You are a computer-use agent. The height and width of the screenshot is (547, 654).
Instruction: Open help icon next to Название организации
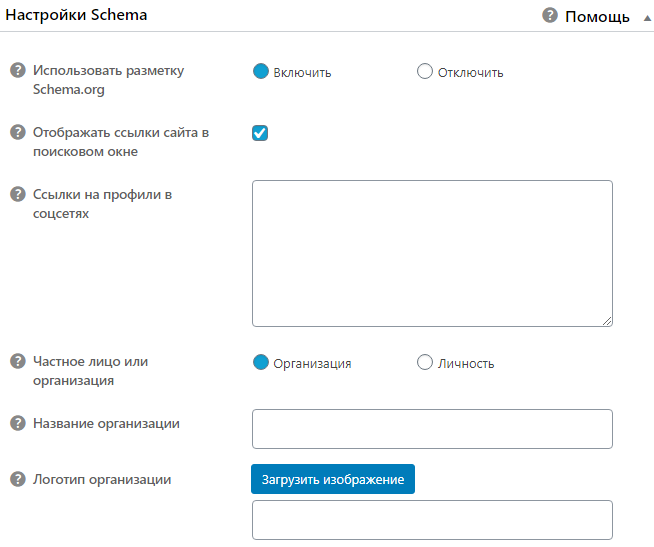tap(18, 423)
